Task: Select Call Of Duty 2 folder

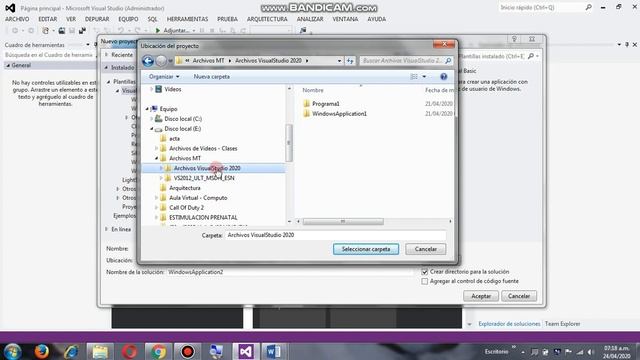Action: [x=186, y=208]
